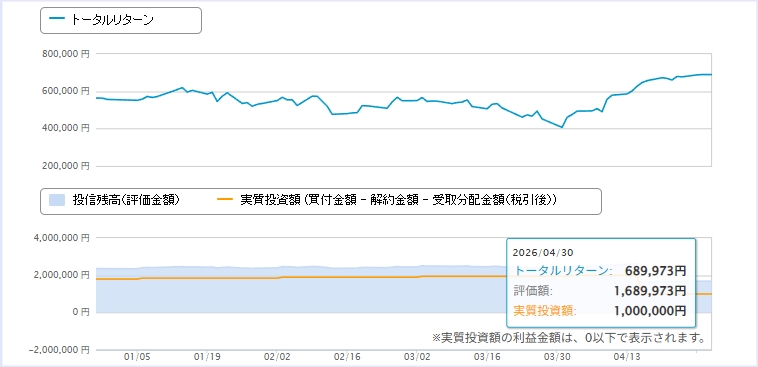Screen dimensions: 758x367
Task: Click the 2026/04/30 tooltip date
Action: (x=542, y=252)
